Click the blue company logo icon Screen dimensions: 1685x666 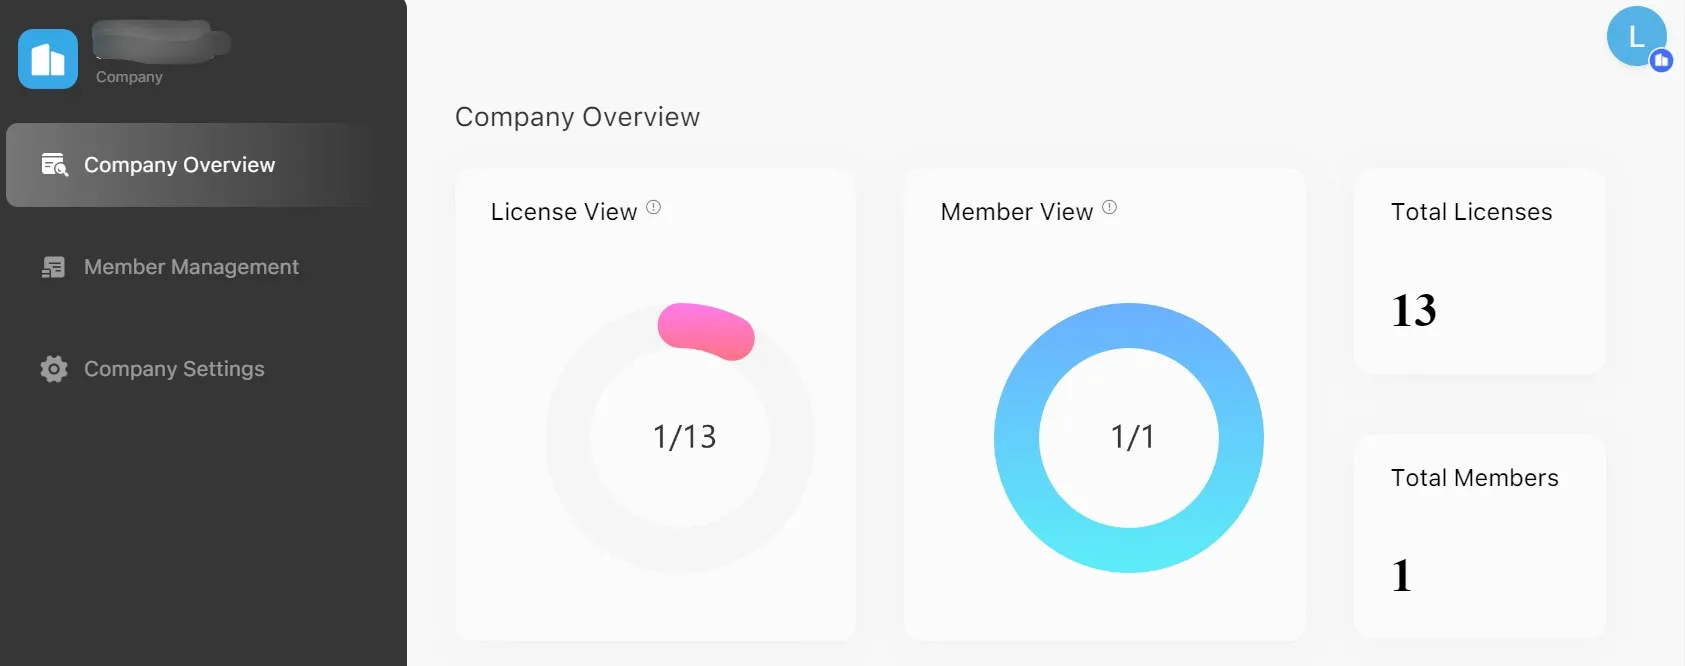(48, 59)
